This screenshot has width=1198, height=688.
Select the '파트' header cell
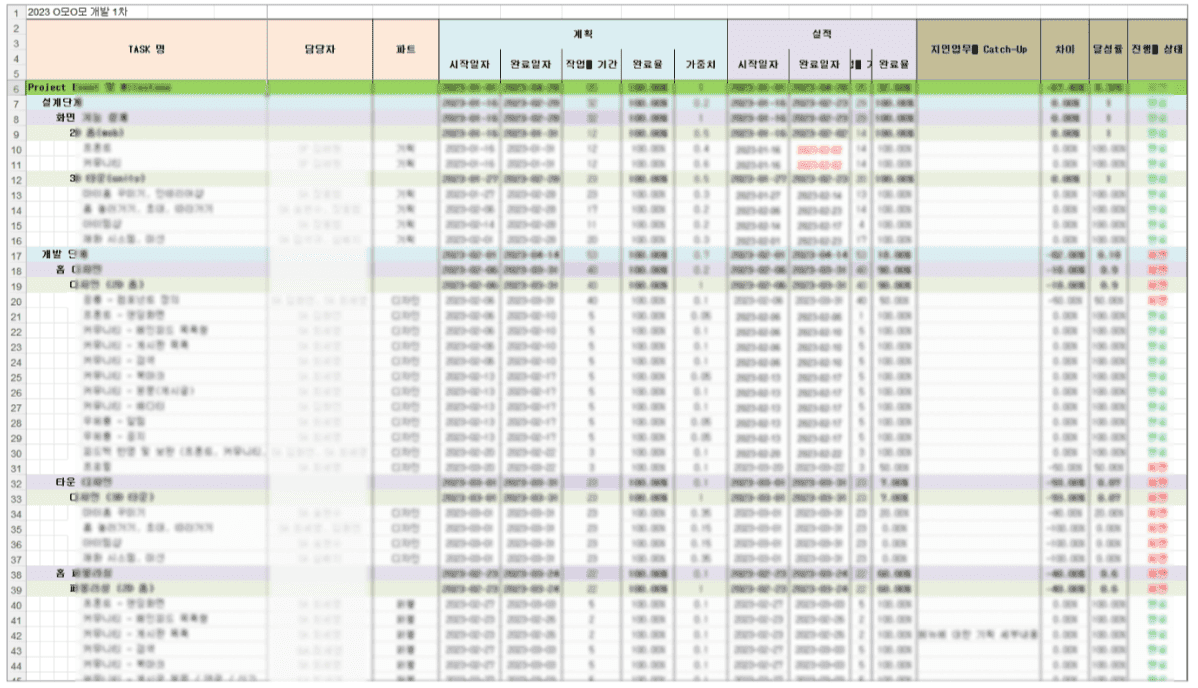coord(406,50)
